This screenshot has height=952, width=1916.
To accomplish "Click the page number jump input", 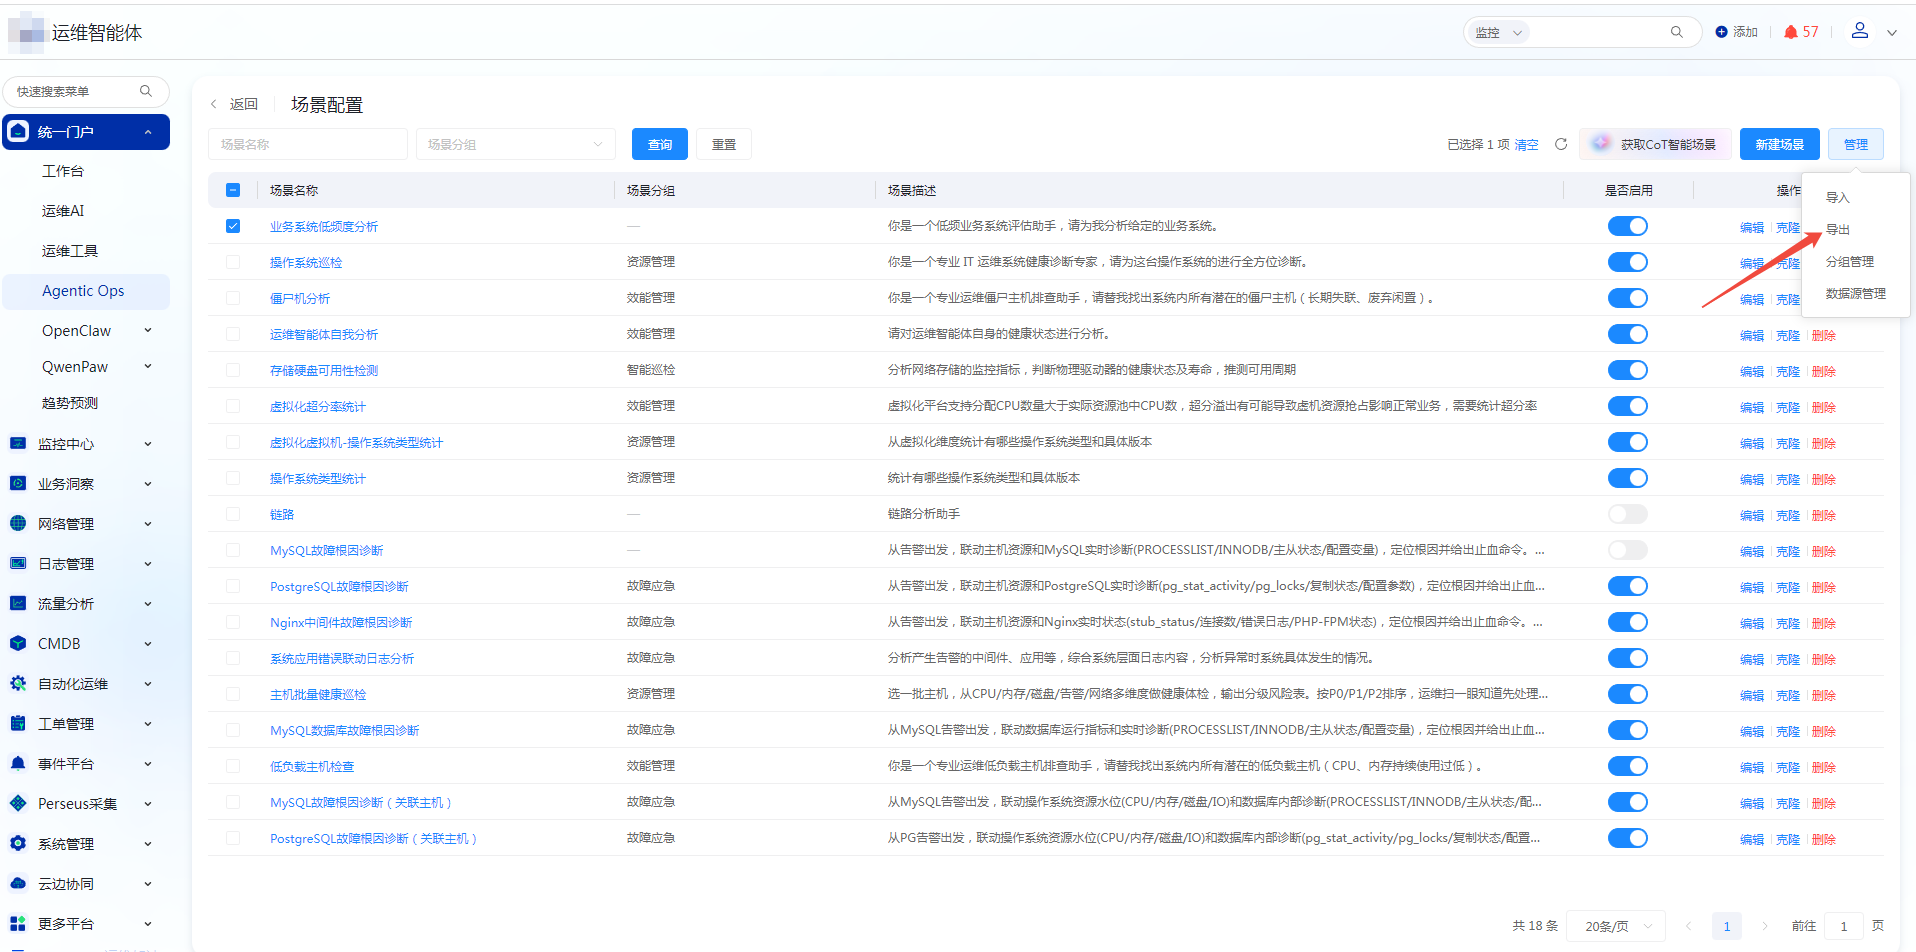I will pyautogui.click(x=1844, y=926).
